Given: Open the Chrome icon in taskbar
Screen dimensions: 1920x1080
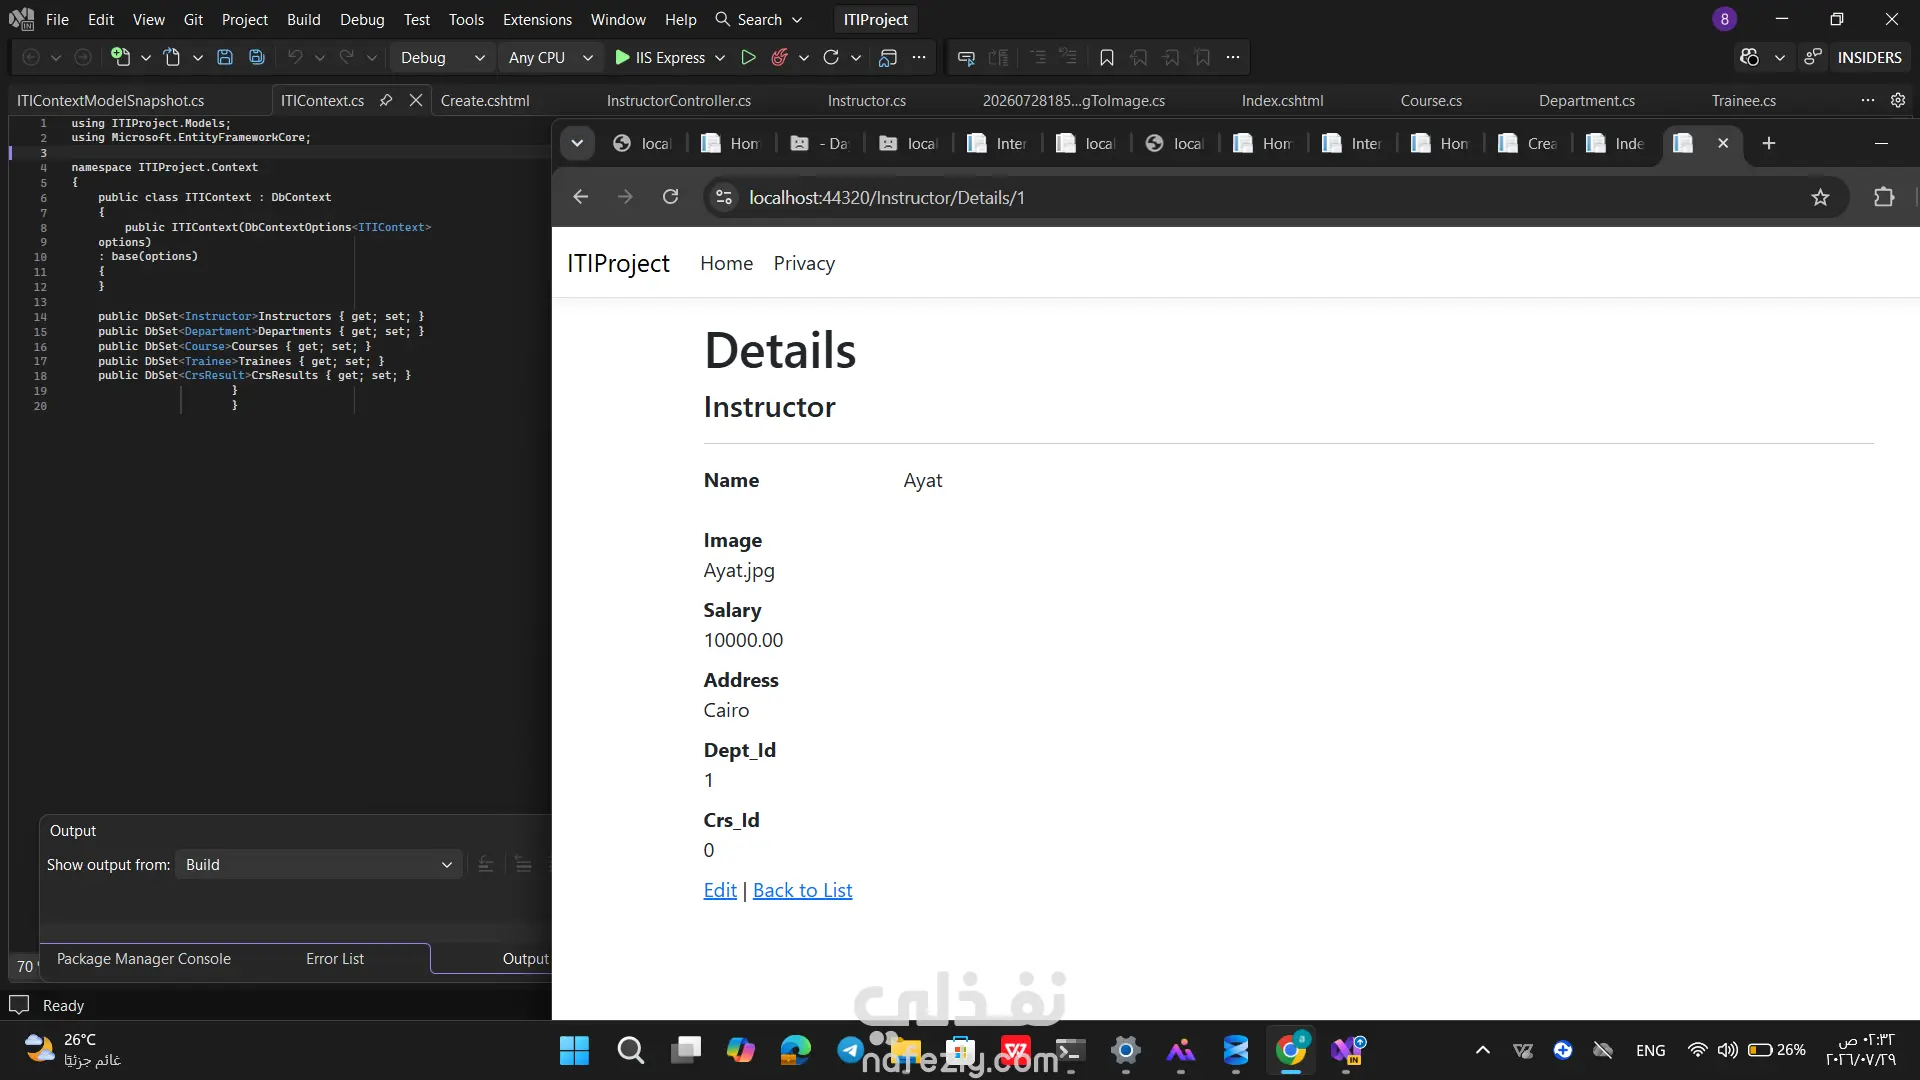Looking at the screenshot, I should 1291,1050.
